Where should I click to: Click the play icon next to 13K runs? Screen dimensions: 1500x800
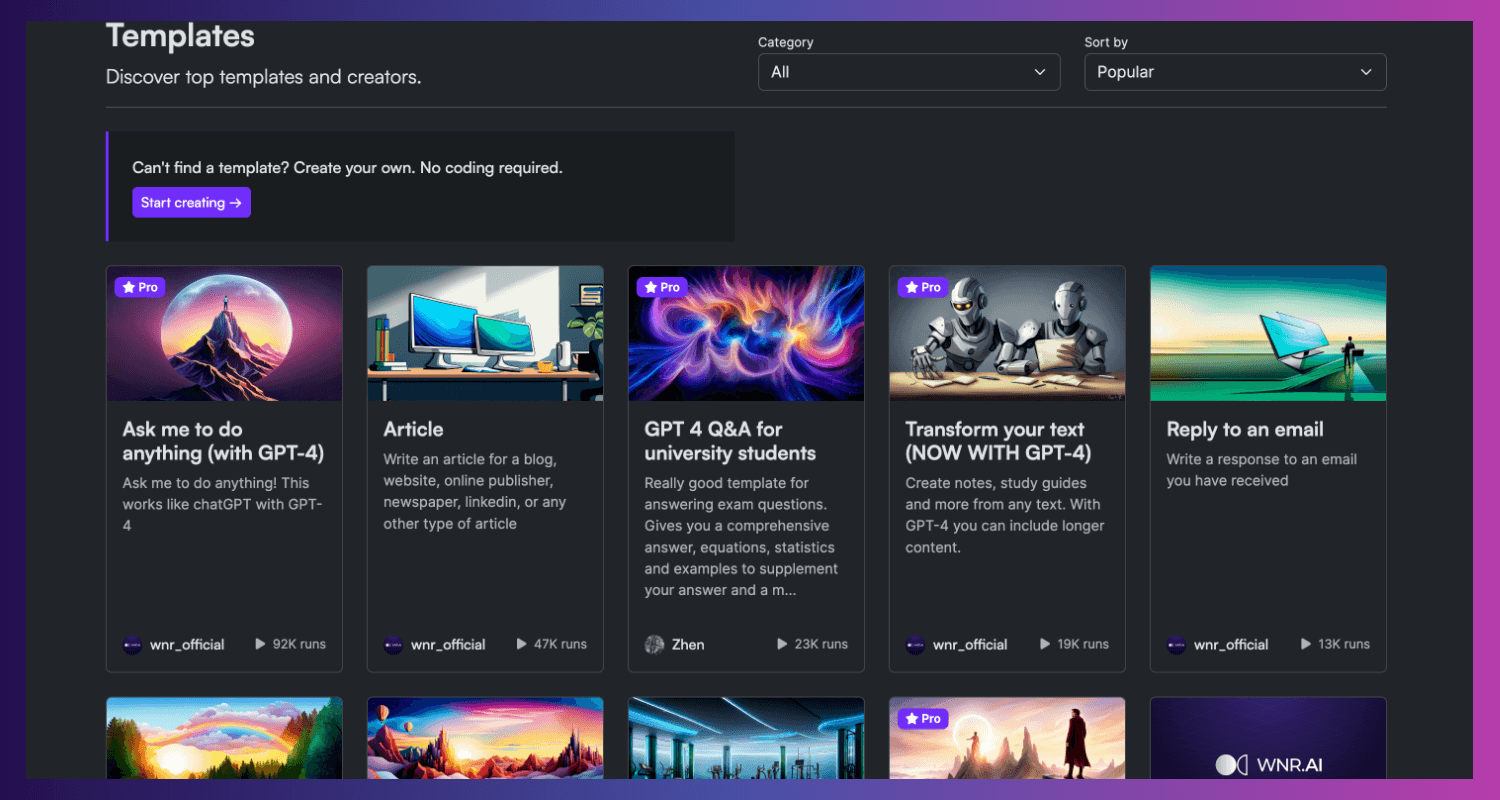tap(1306, 644)
